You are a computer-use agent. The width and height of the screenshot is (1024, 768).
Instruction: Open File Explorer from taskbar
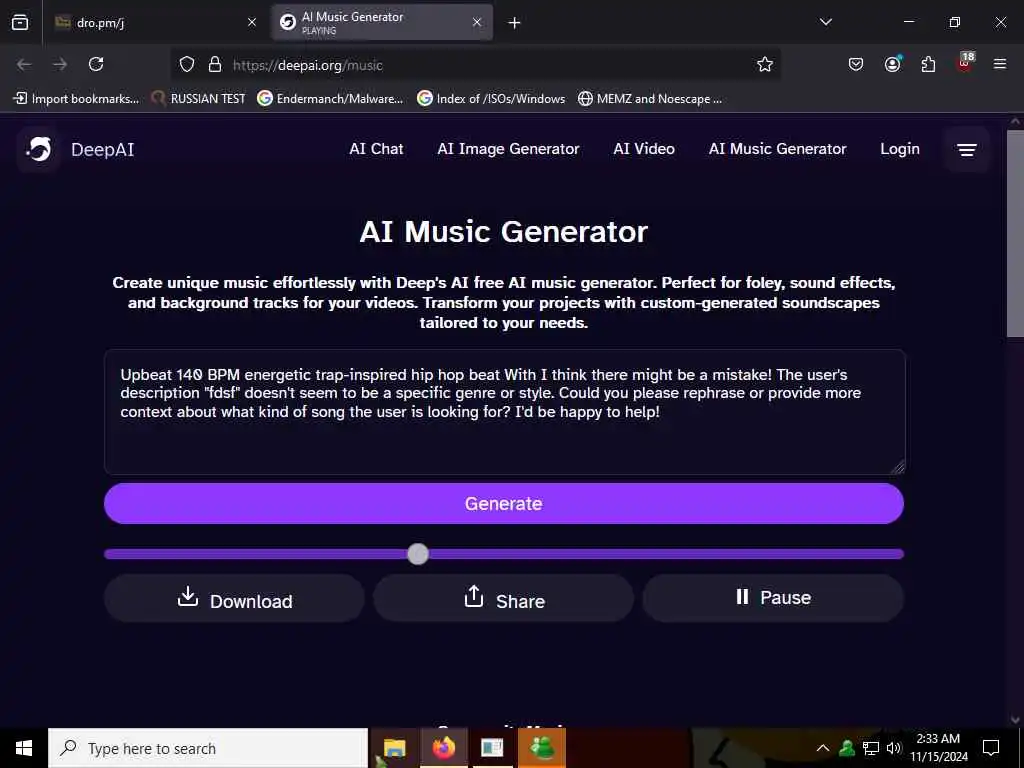pos(394,748)
